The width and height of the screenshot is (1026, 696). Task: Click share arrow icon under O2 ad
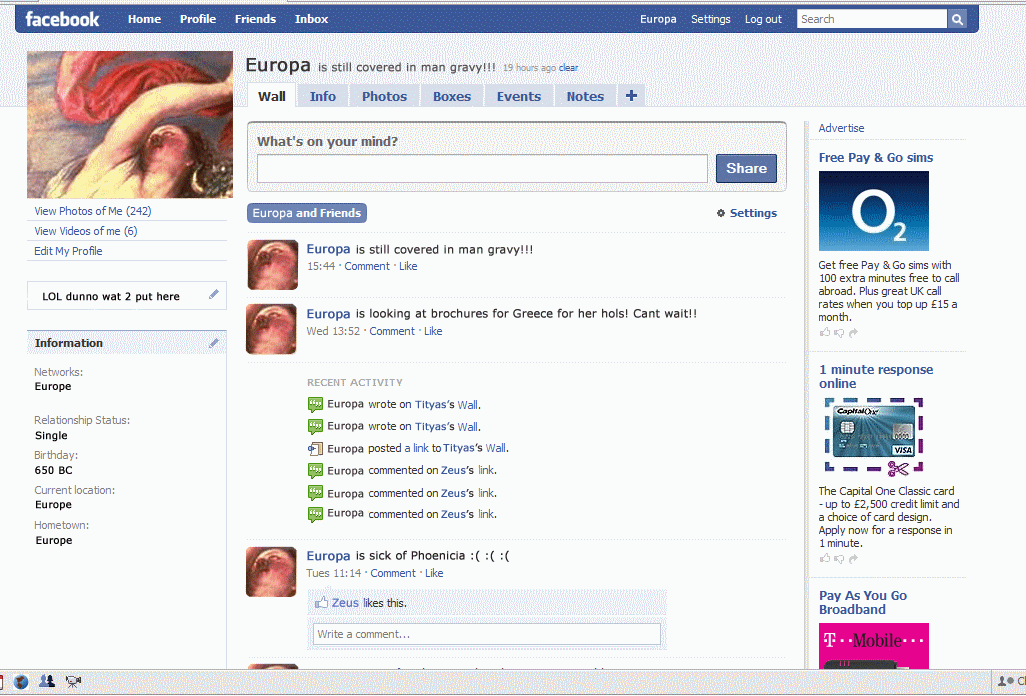(853, 333)
